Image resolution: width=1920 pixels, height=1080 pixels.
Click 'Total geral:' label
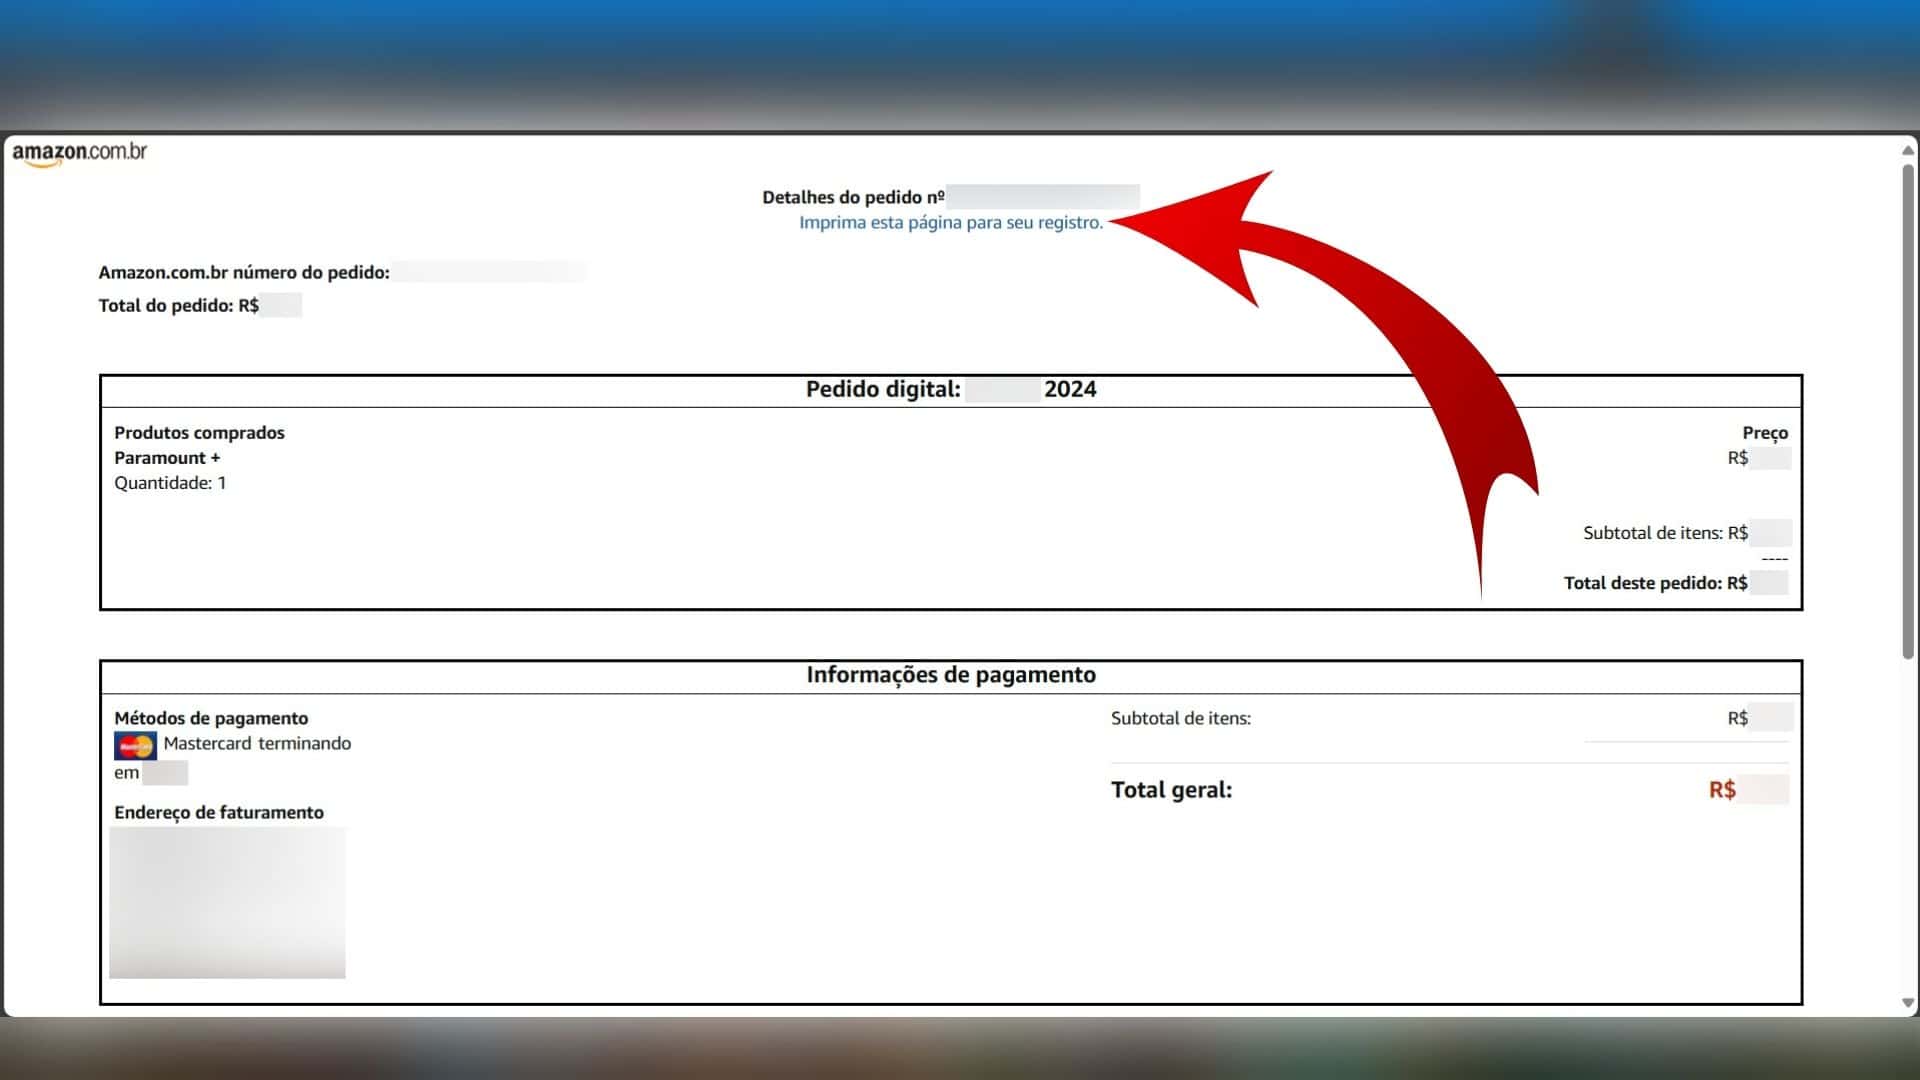point(1171,790)
